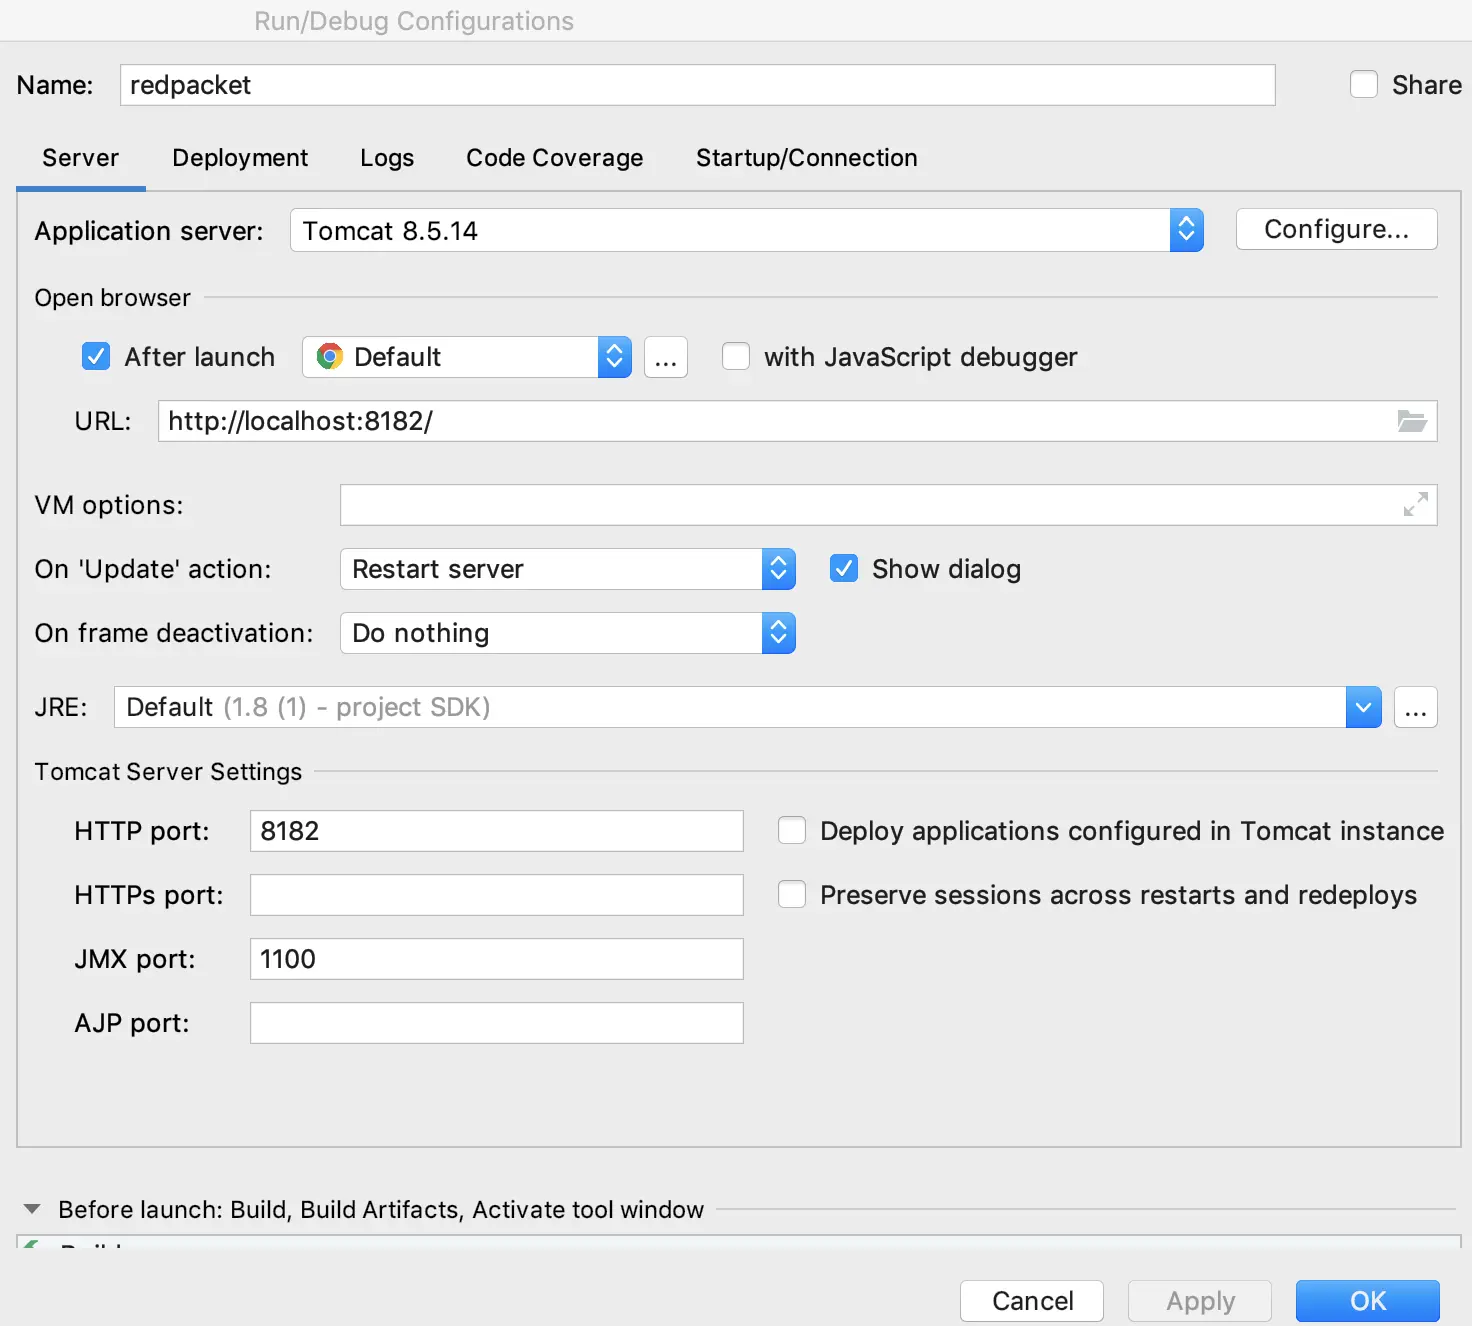Enable with JavaScript debugger checkbox

point(736,357)
